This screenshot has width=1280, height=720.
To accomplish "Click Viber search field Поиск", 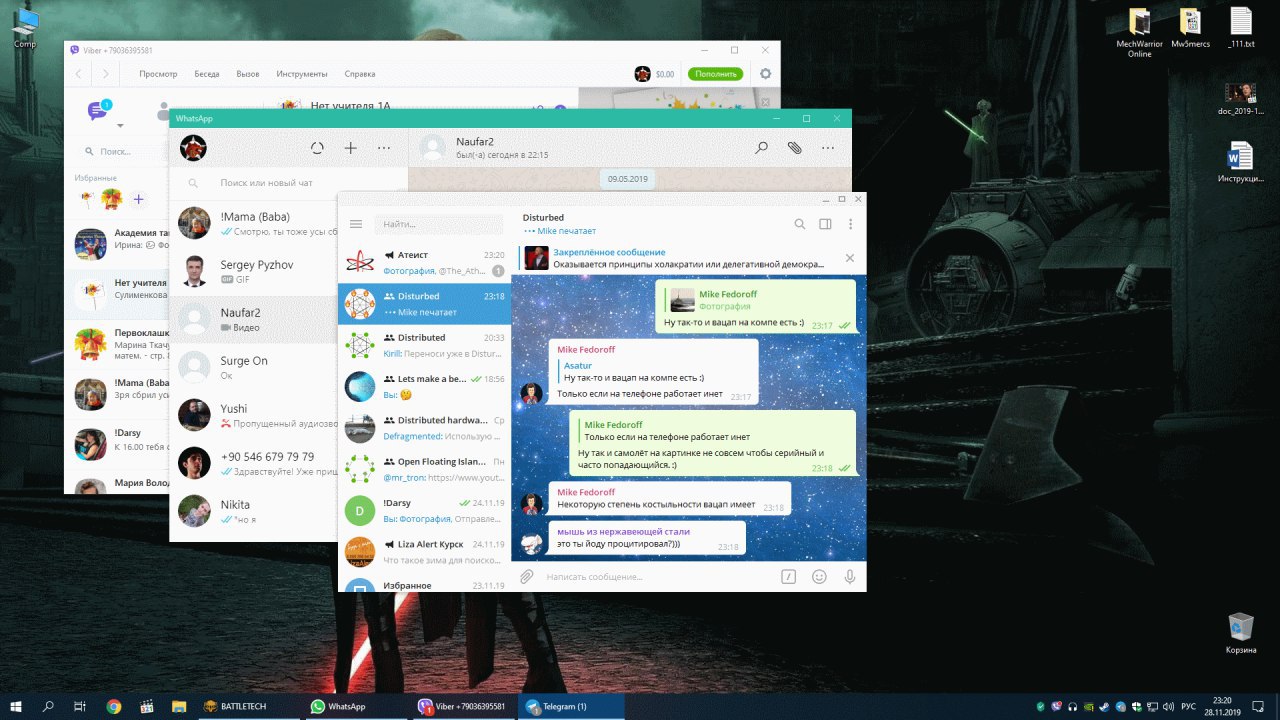I will pos(124,152).
